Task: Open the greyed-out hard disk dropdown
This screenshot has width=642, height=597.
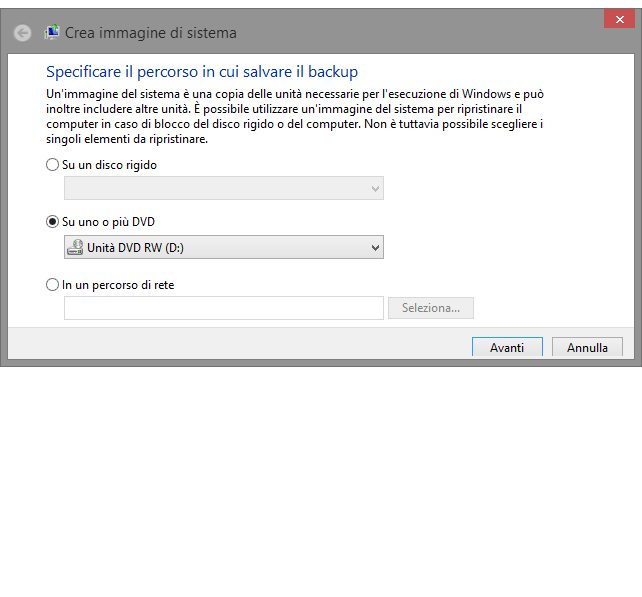Action: point(220,188)
